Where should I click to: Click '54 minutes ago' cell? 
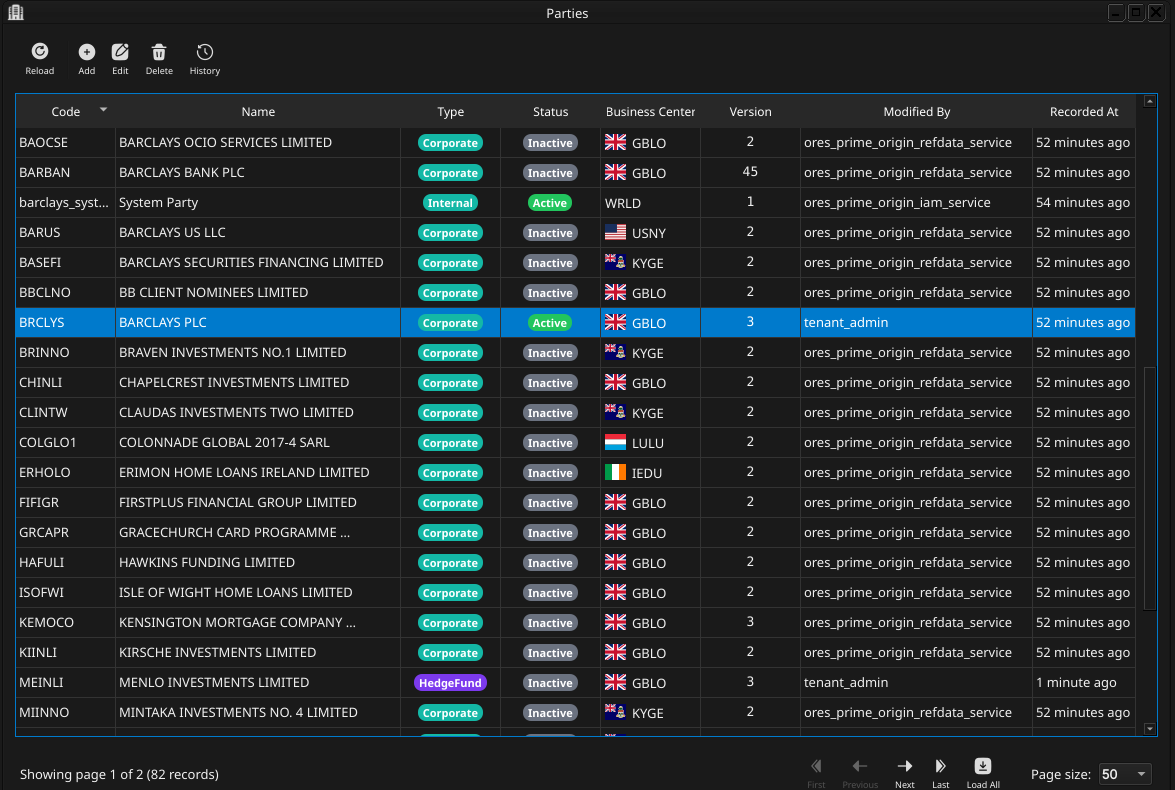(1083, 202)
